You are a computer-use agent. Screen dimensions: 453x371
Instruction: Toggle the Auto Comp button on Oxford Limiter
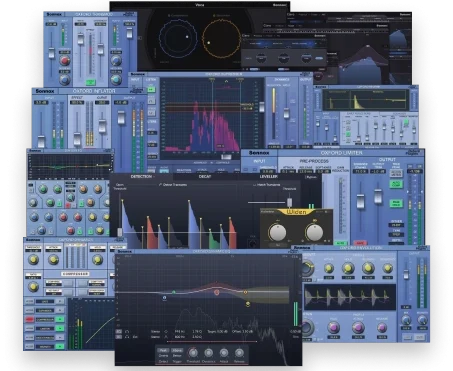(396, 184)
